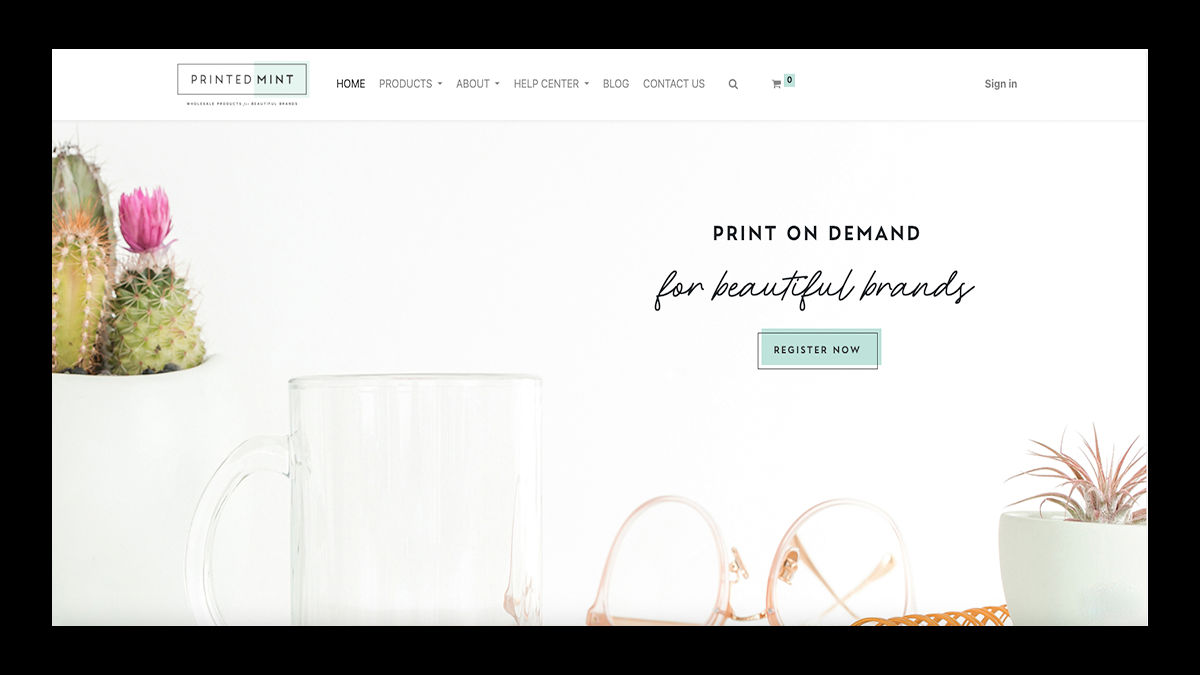Open the shopping cart icon
Screen dimensions: 1200x675
coord(776,85)
